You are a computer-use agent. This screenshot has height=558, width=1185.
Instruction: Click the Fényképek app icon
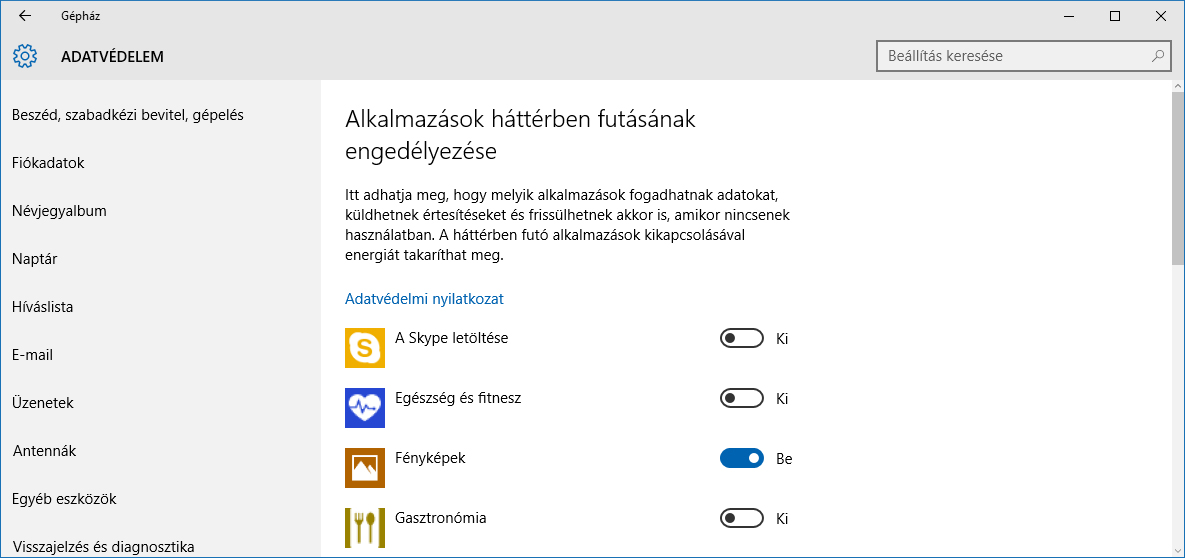pyautogui.click(x=365, y=468)
